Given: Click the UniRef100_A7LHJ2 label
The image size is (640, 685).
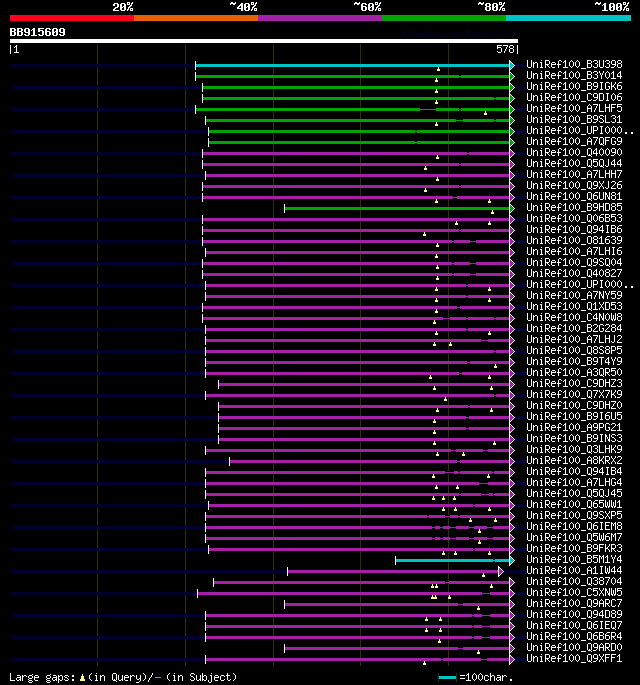Looking at the screenshot, I should click(x=574, y=339).
